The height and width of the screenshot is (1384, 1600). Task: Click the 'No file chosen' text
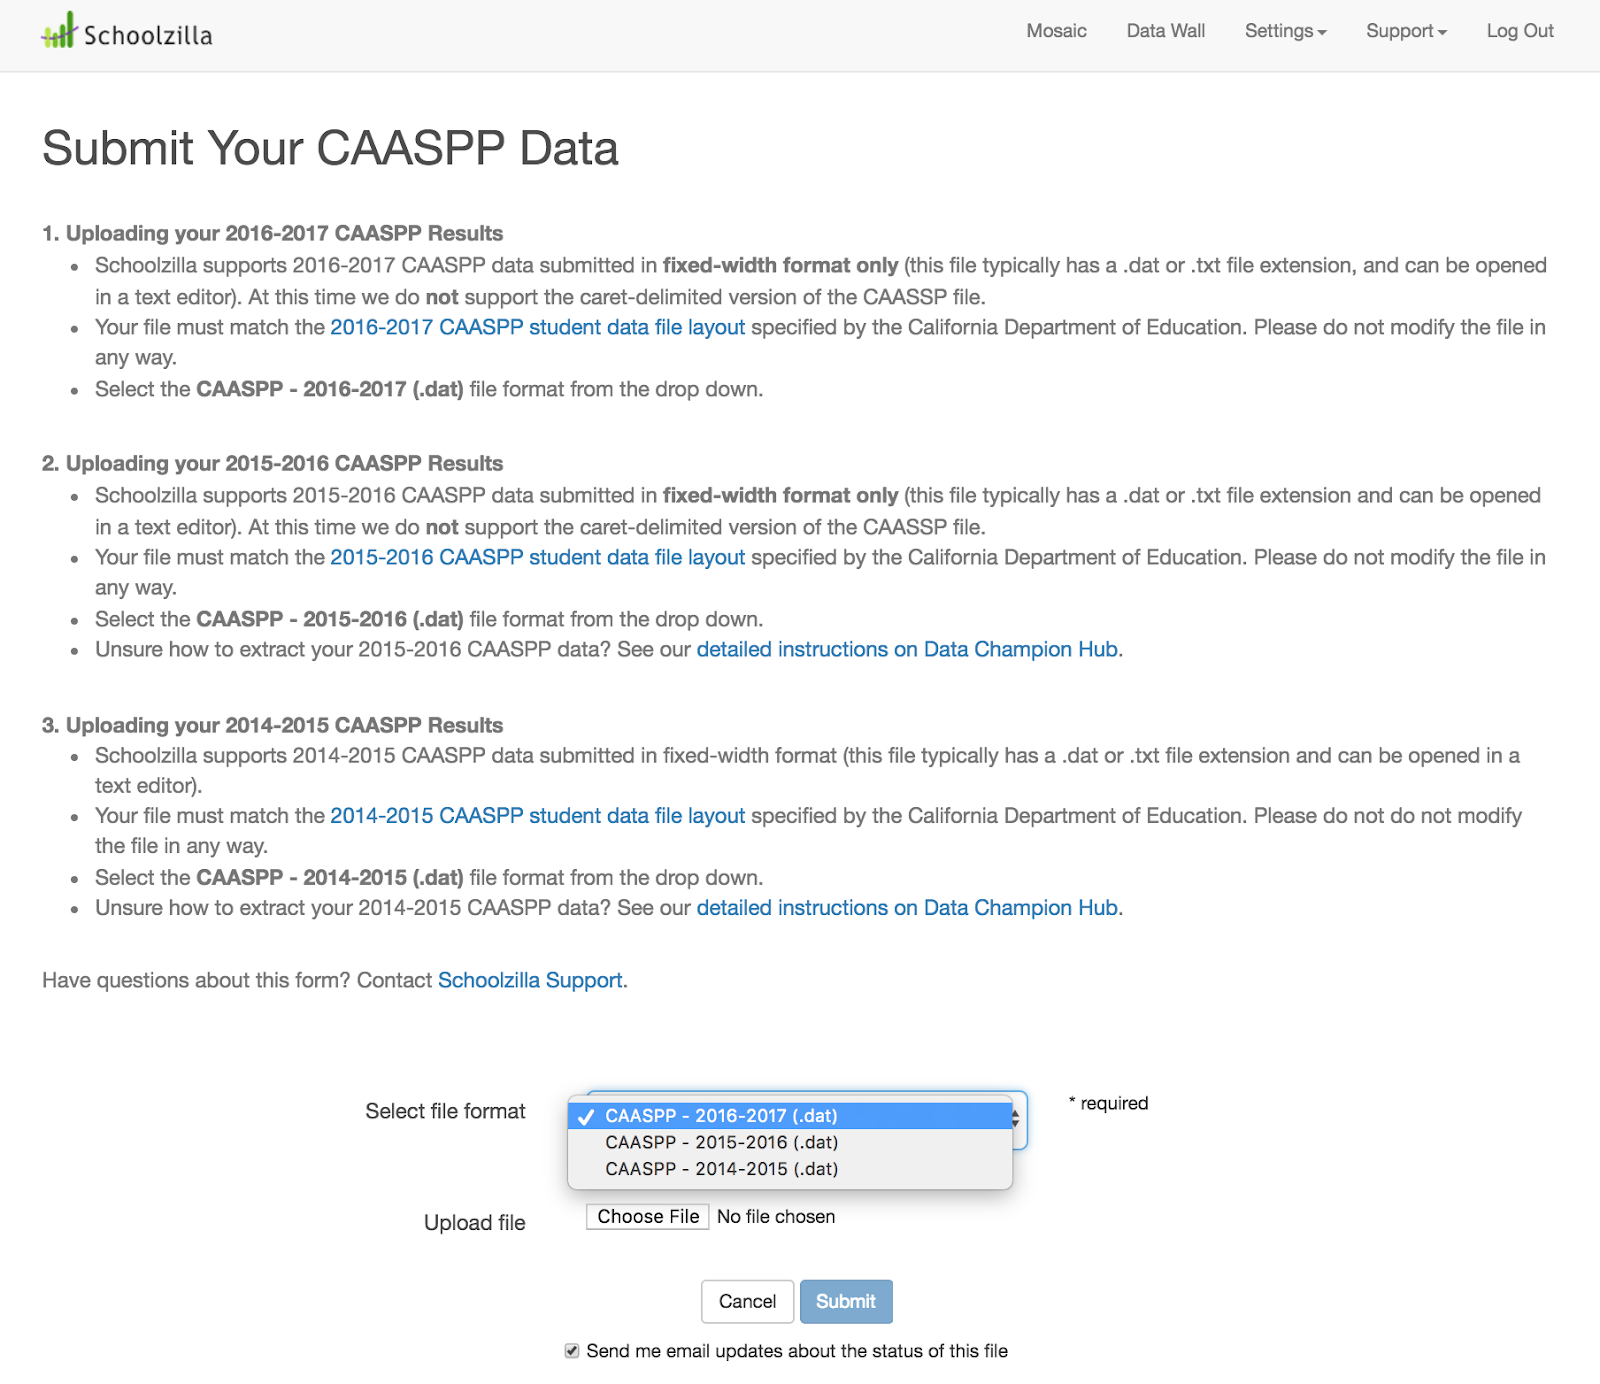click(x=776, y=1216)
